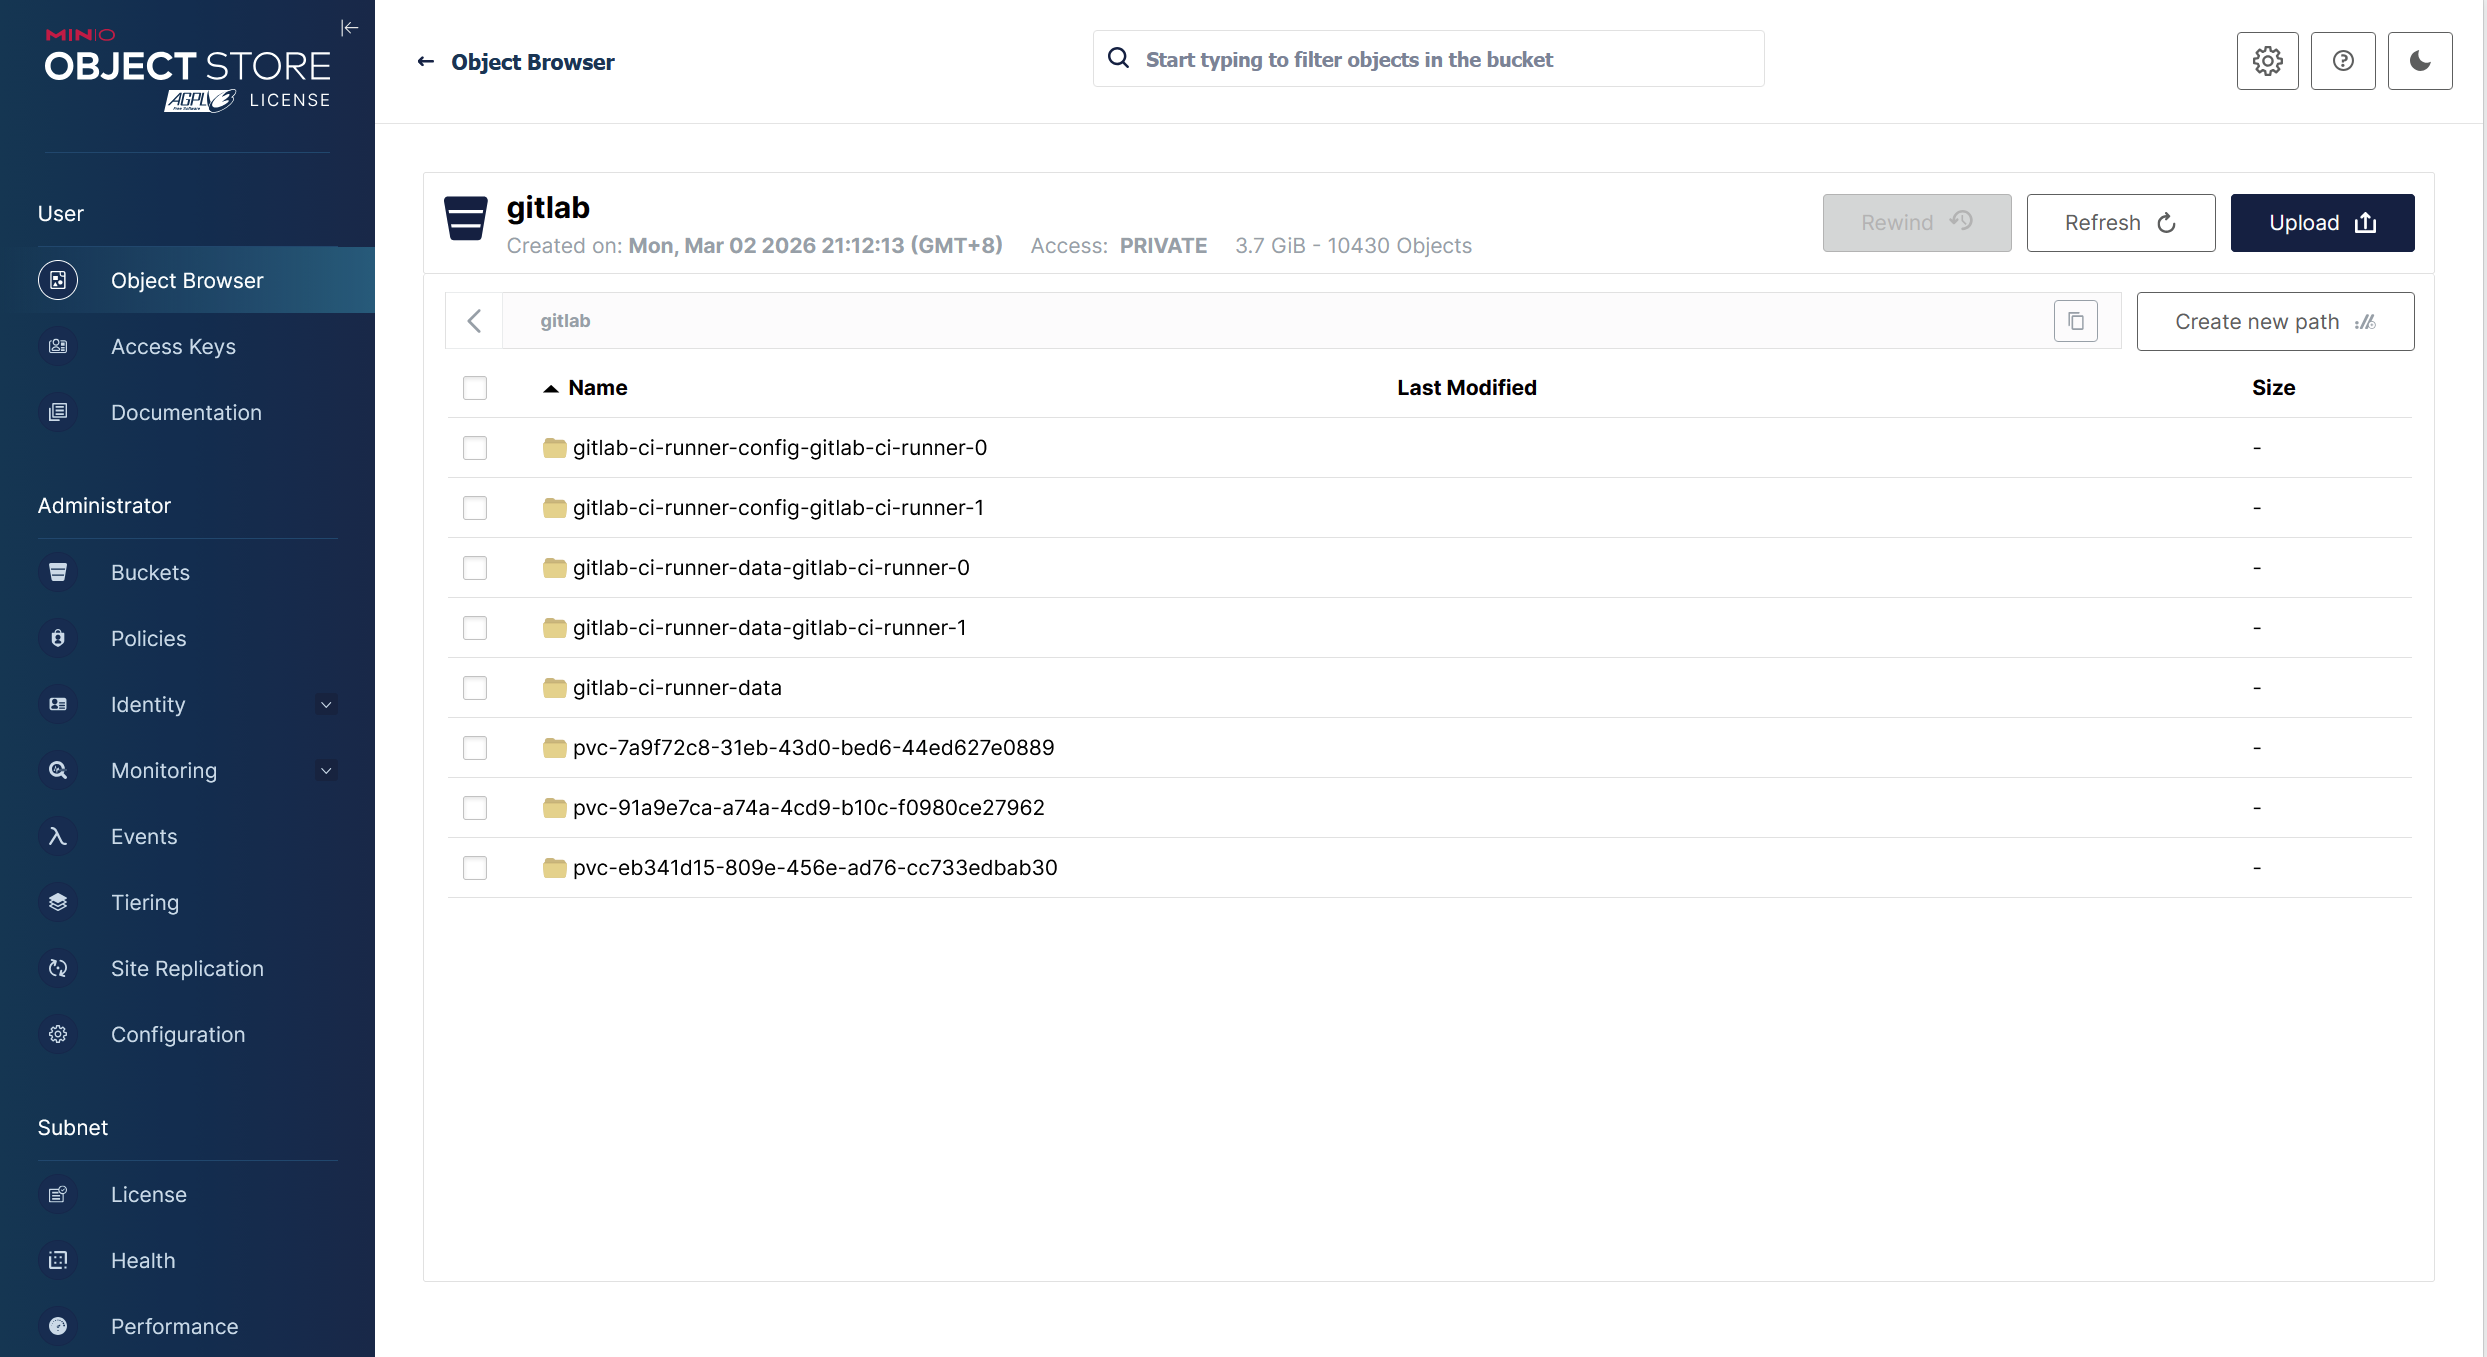Check the gitlab-ci-runner-data folder checkbox
Image resolution: width=2487 pixels, height=1357 pixels.
pos(475,688)
